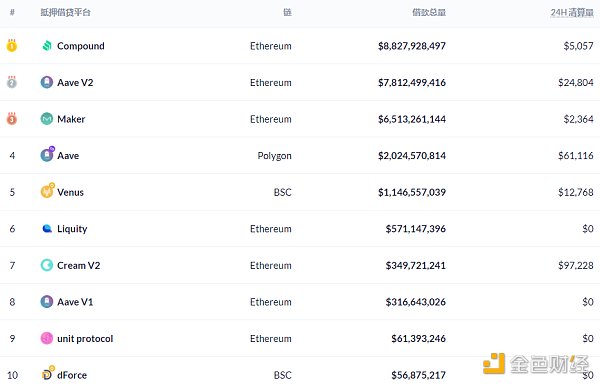
Task: Click the Aave Polygon logo icon
Action: 47,154
